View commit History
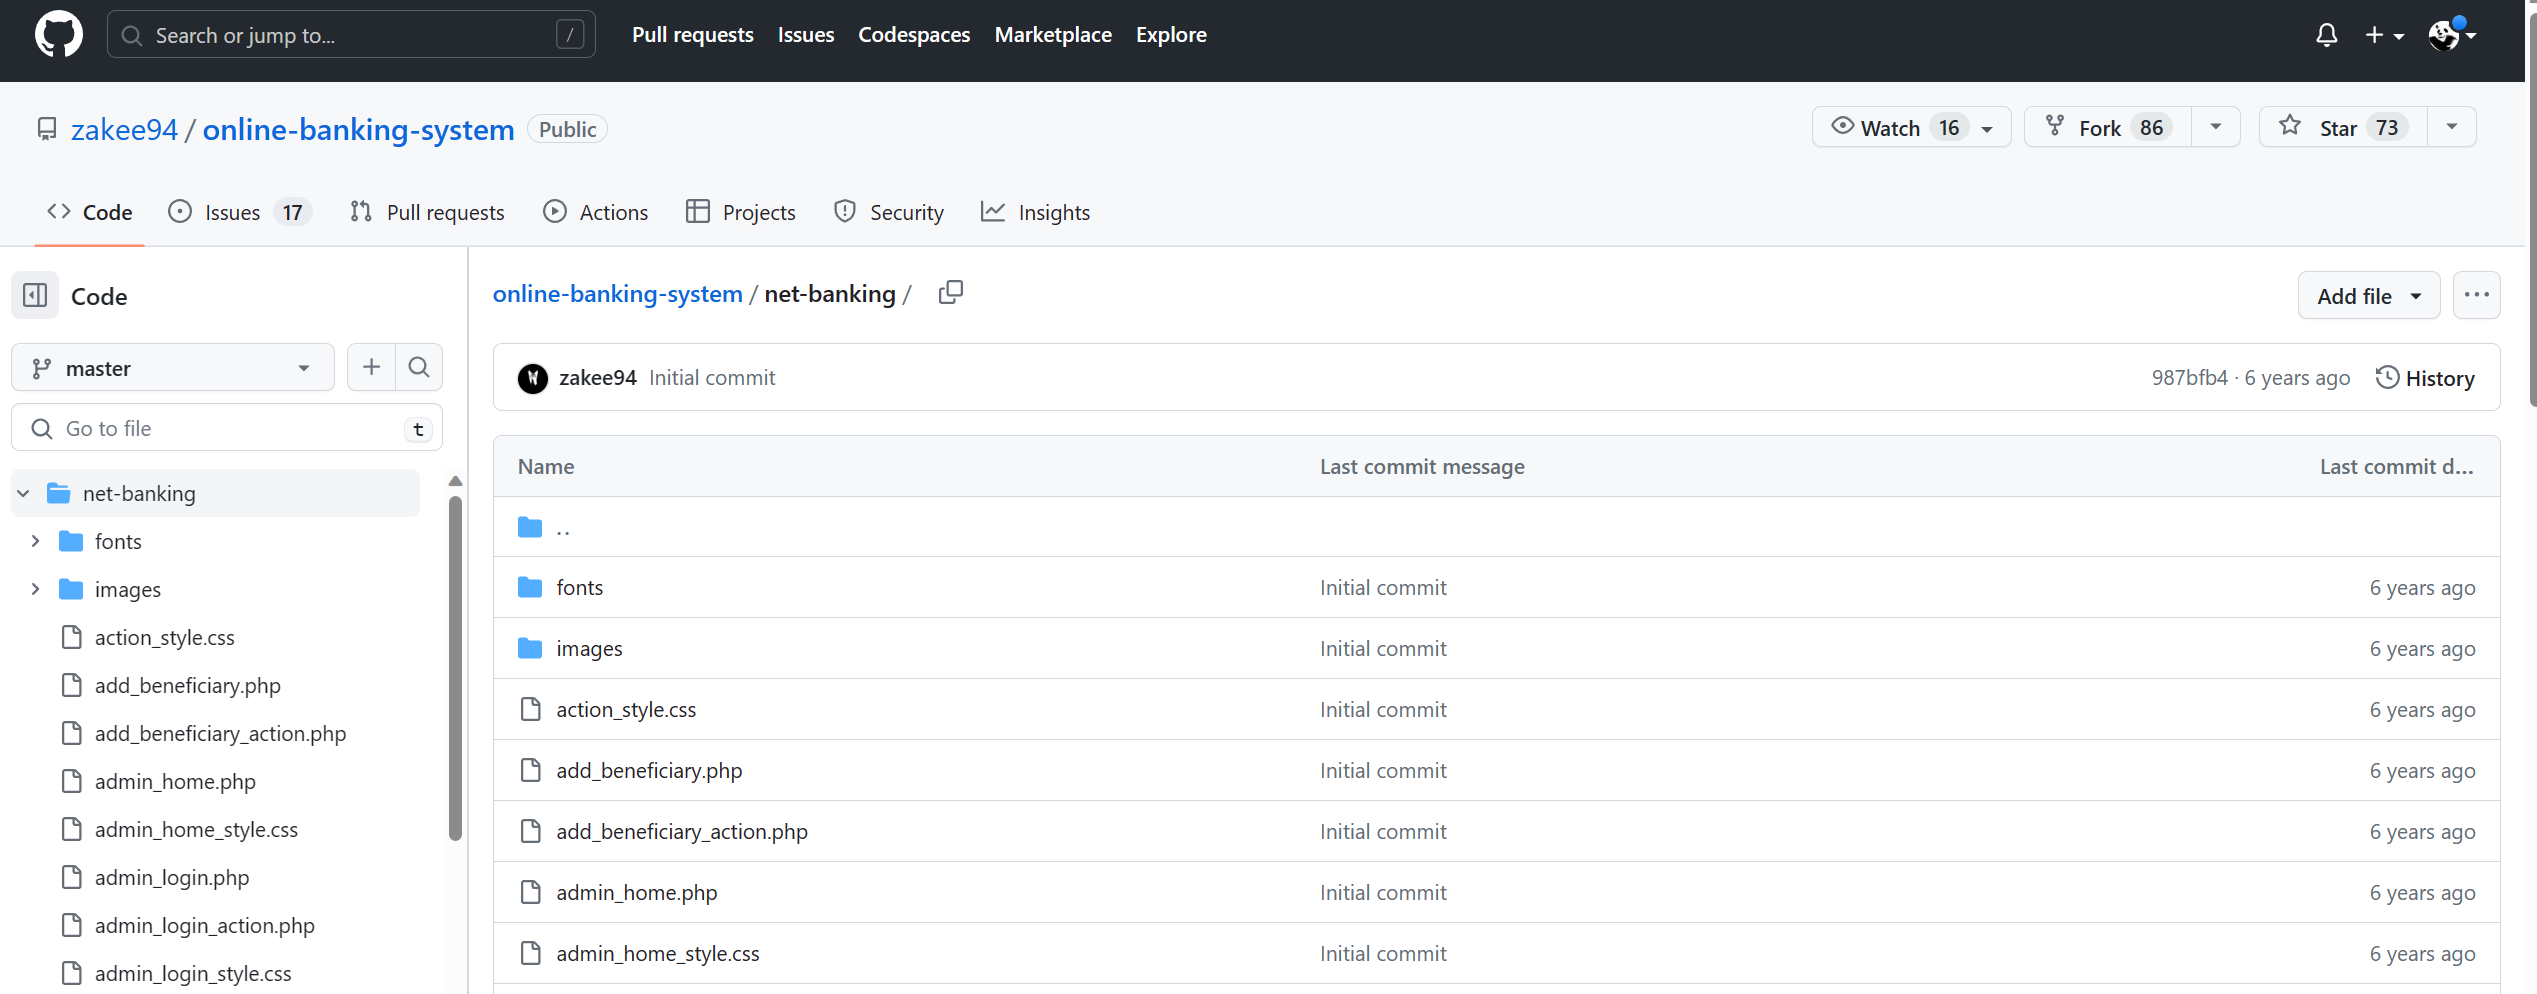Screen dimensions: 2537x994 [2425, 378]
